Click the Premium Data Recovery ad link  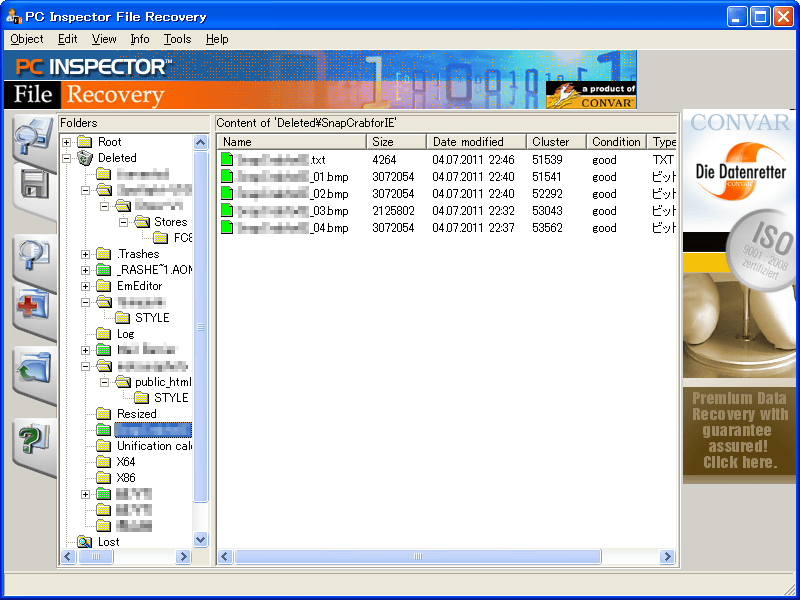739,430
